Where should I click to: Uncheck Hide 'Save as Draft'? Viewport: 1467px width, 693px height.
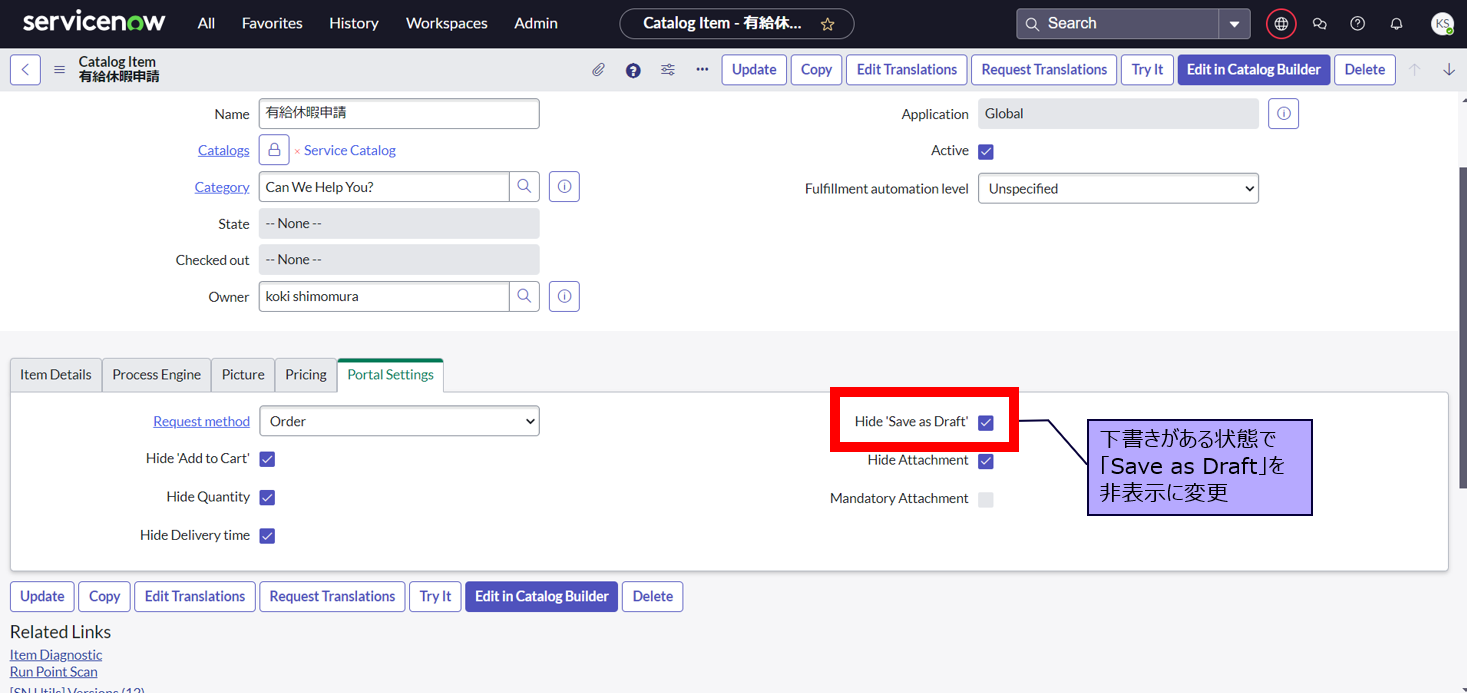986,423
